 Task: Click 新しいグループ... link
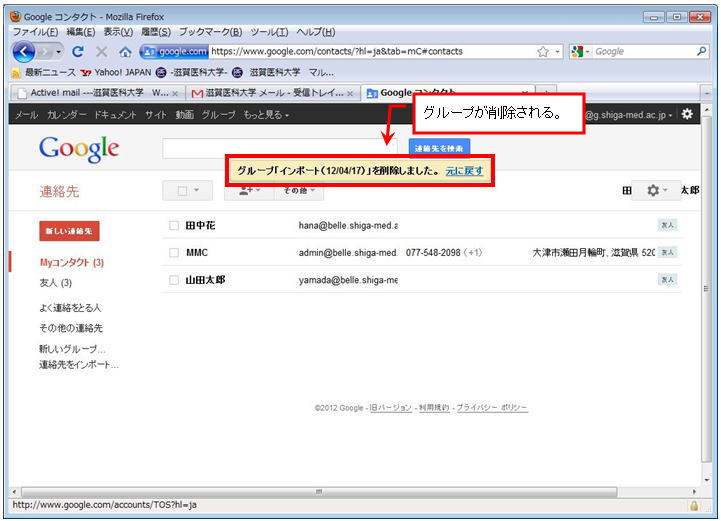(x=72, y=349)
